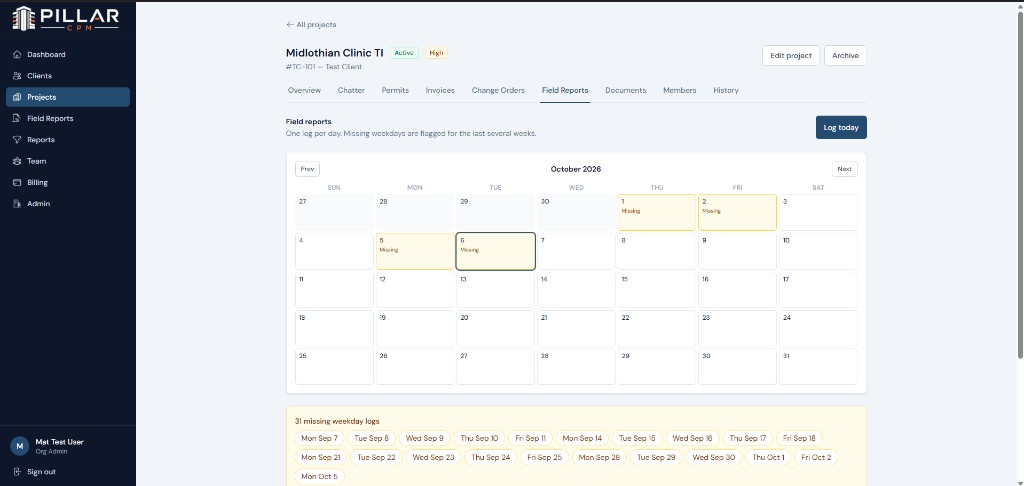Open Team in the sidebar
1024x486 pixels.
click(x=68, y=161)
